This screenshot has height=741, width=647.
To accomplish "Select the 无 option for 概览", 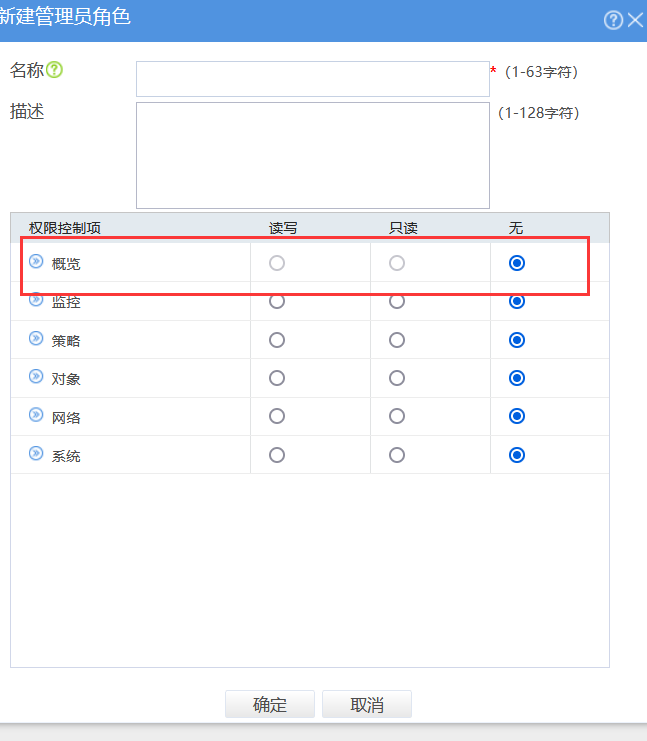I will pyautogui.click(x=517, y=264).
